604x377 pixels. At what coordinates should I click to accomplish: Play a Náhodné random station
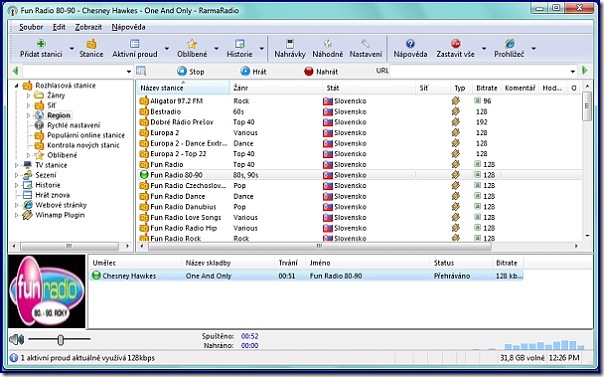(x=327, y=49)
